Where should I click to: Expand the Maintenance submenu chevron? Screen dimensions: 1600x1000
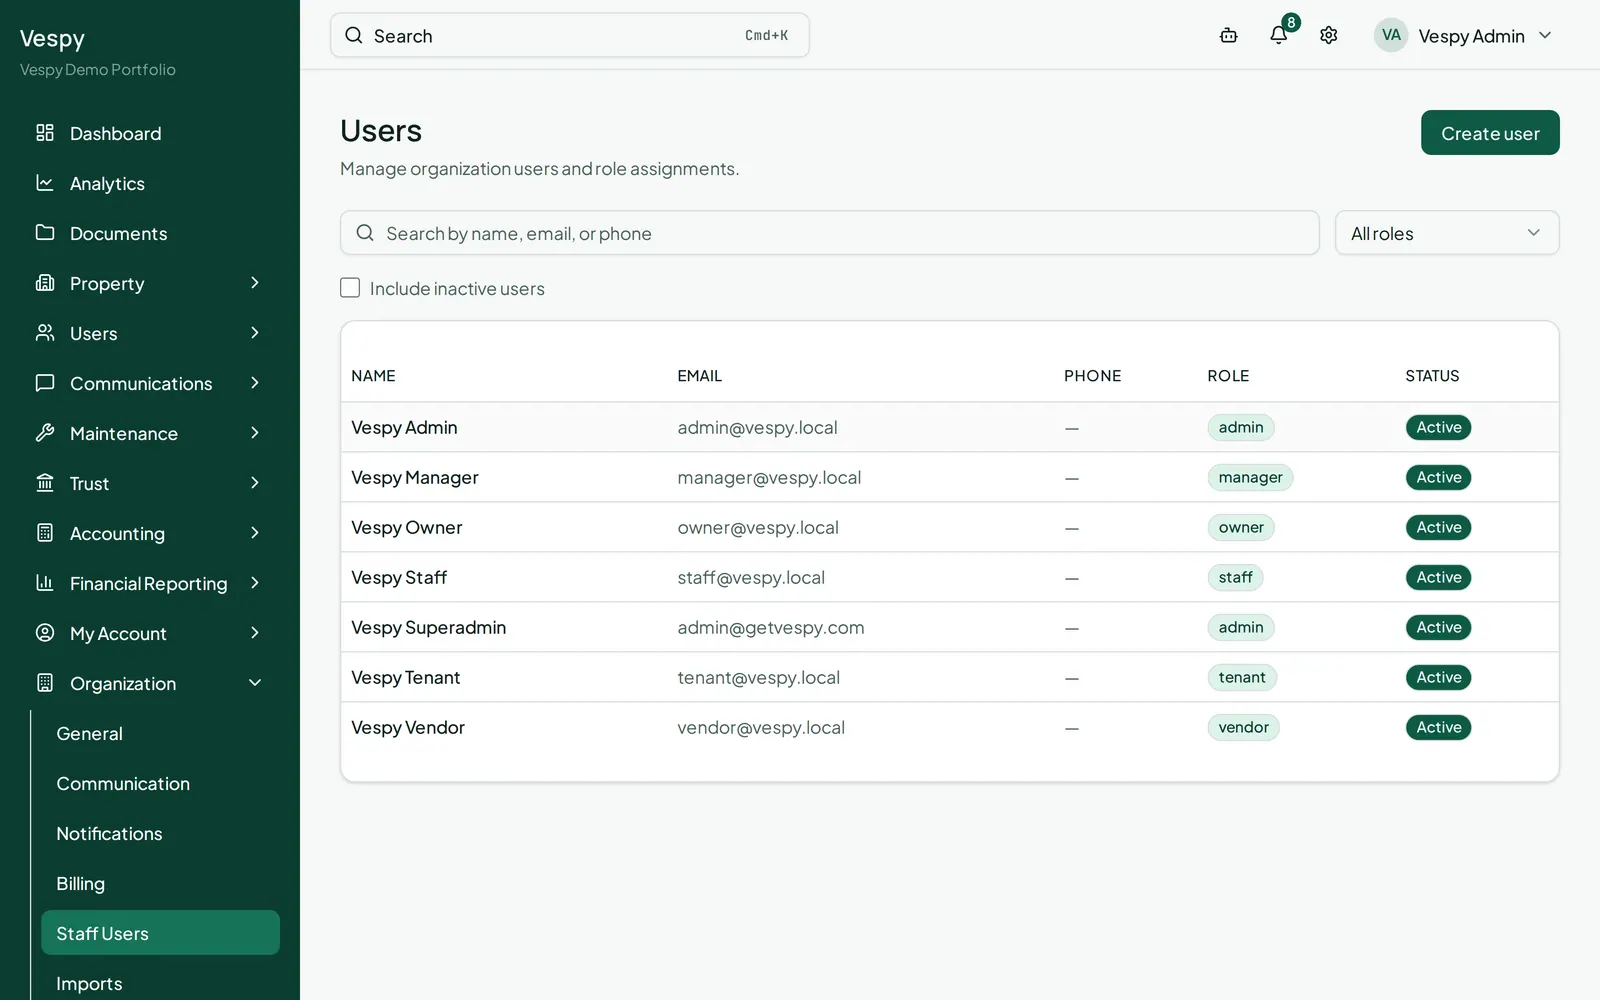point(255,433)
